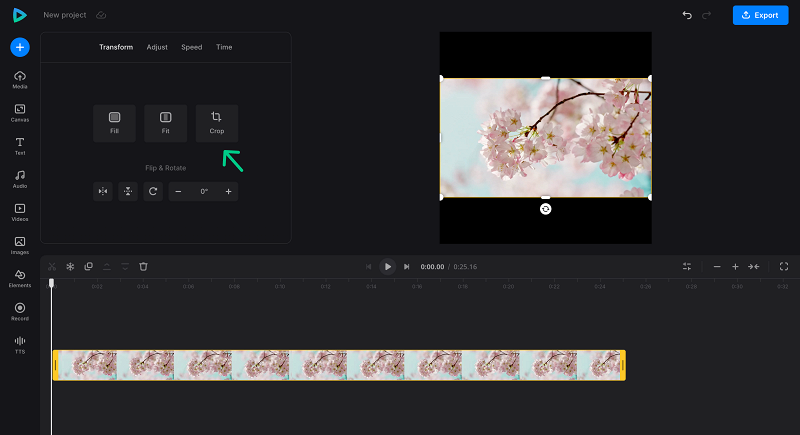Open the Videos sidebar panel
The height and width of the screenshot is (435, 800).
tap(20, 213)
